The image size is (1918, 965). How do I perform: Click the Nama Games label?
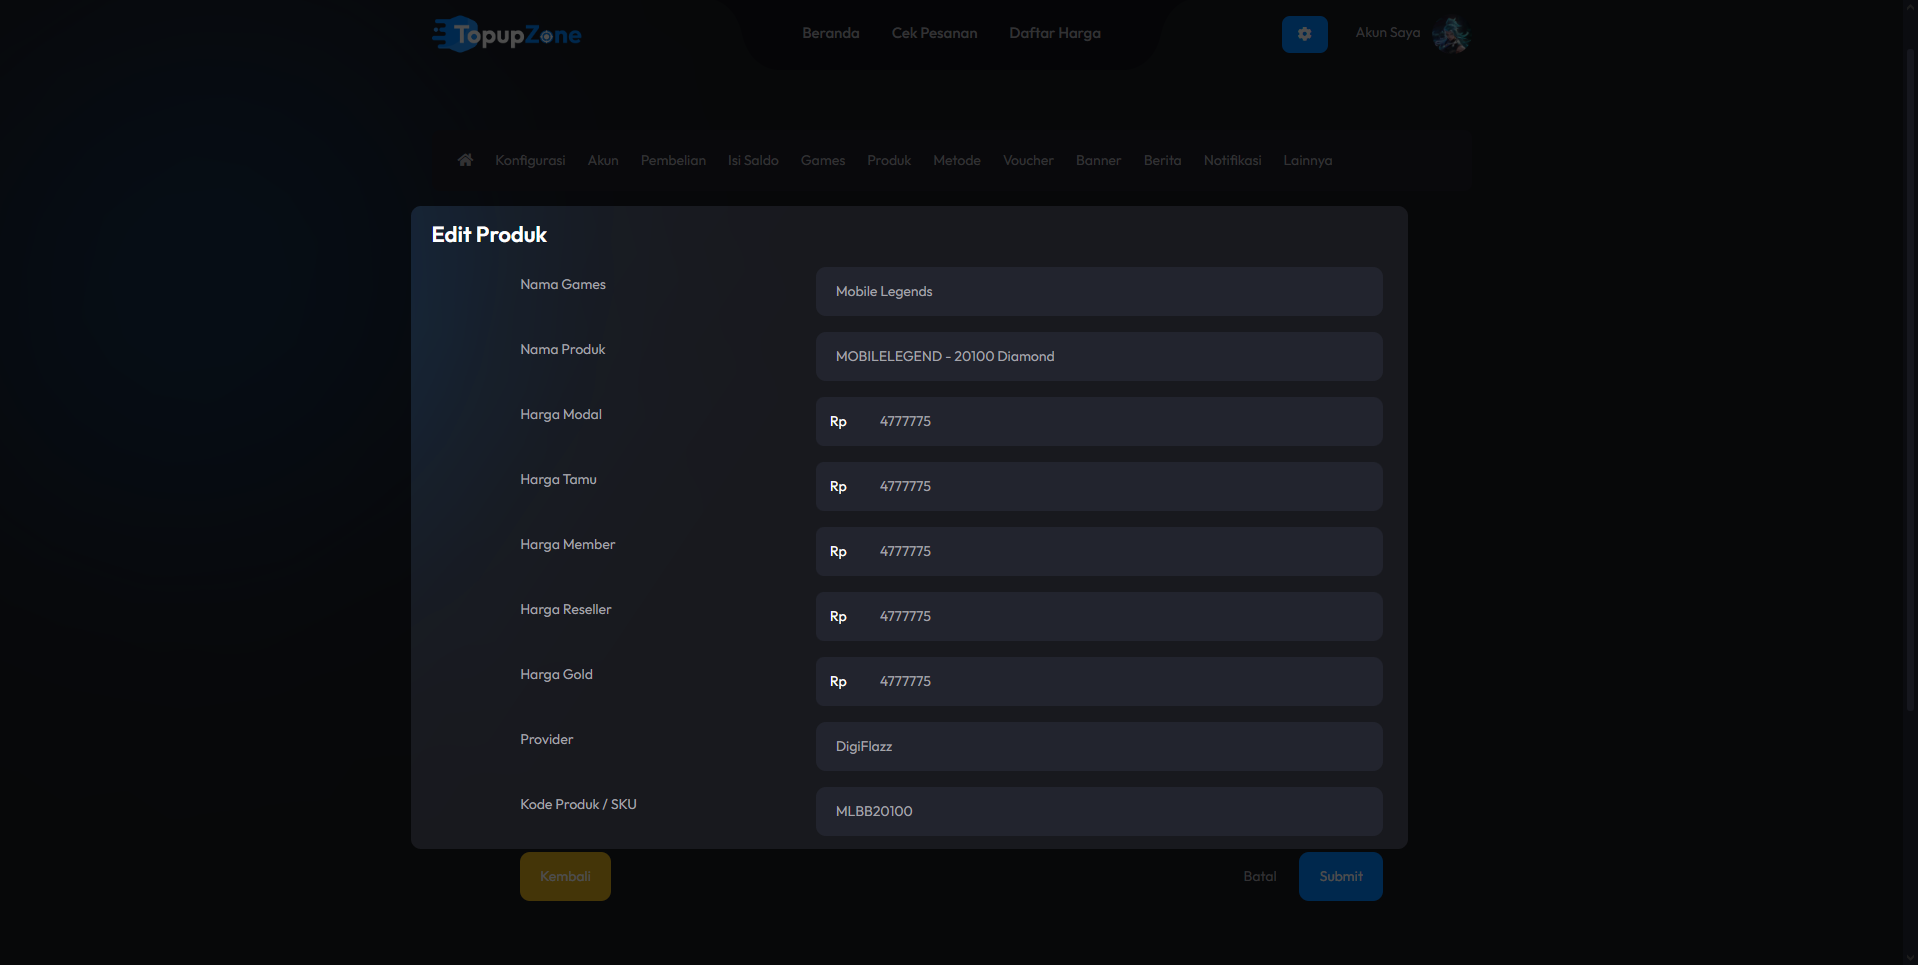pyautogui.click(x=563, y=284)
